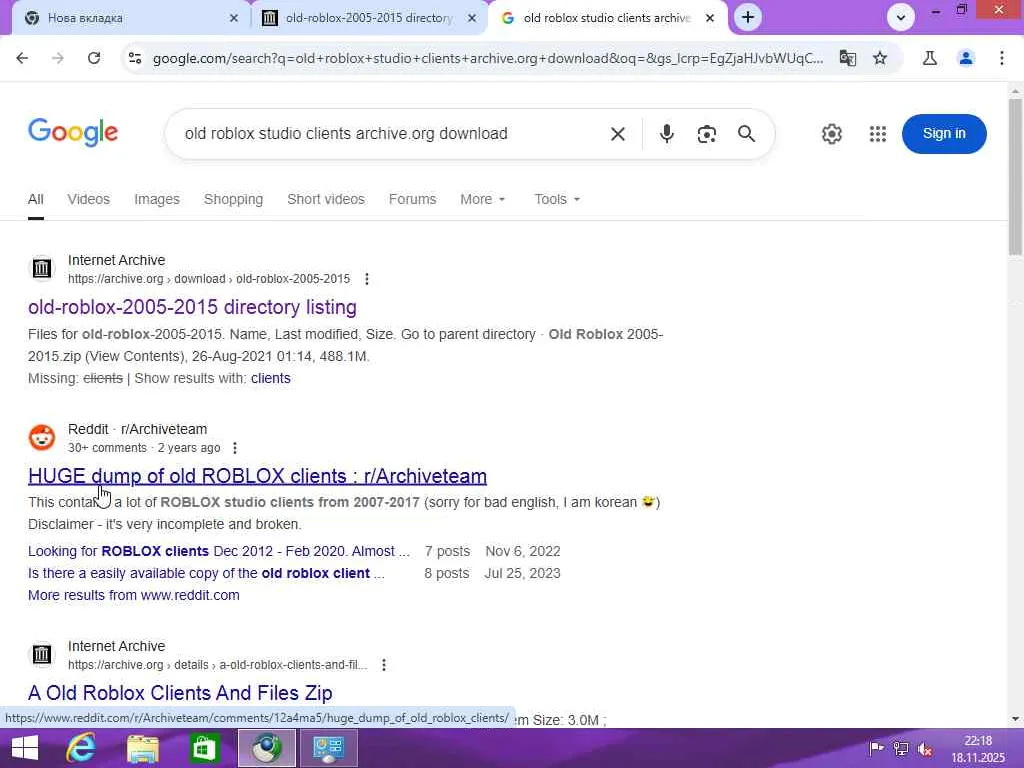Image resolution: width=1024 pixels, height=768 pixels.
Task: Bookmark this page with the star icon
Action: pyautogui.click(x=880, y=58)
